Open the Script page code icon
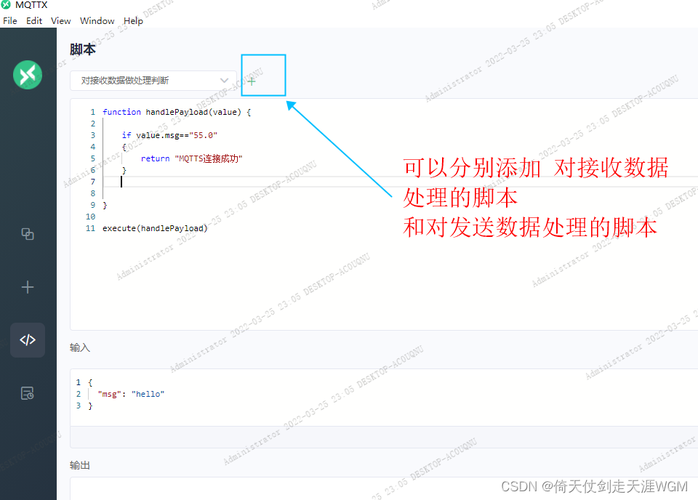Screen dimensions: 698x500 click(x=28, y=340)
